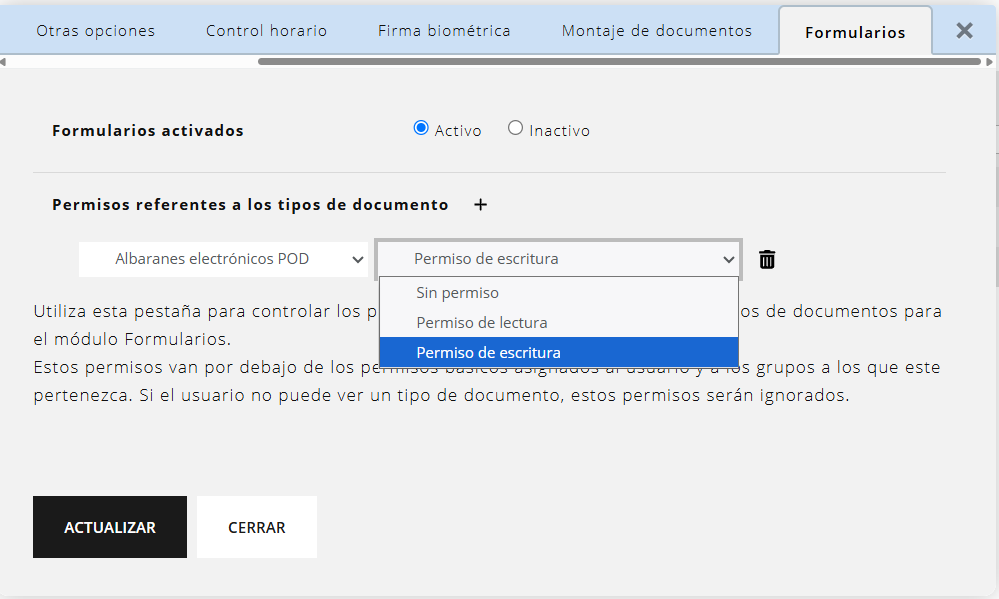Click the horizontal tab scrollbar thumb
Viewport: 999px width, 599px height.
(x=618, y=61)
